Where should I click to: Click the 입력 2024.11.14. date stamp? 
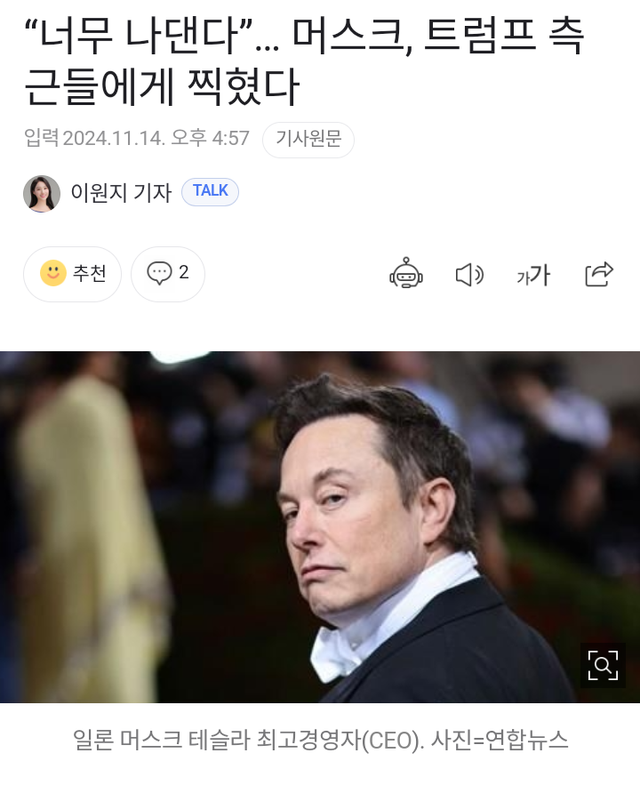pyautogui.click(x=94, y=138)
